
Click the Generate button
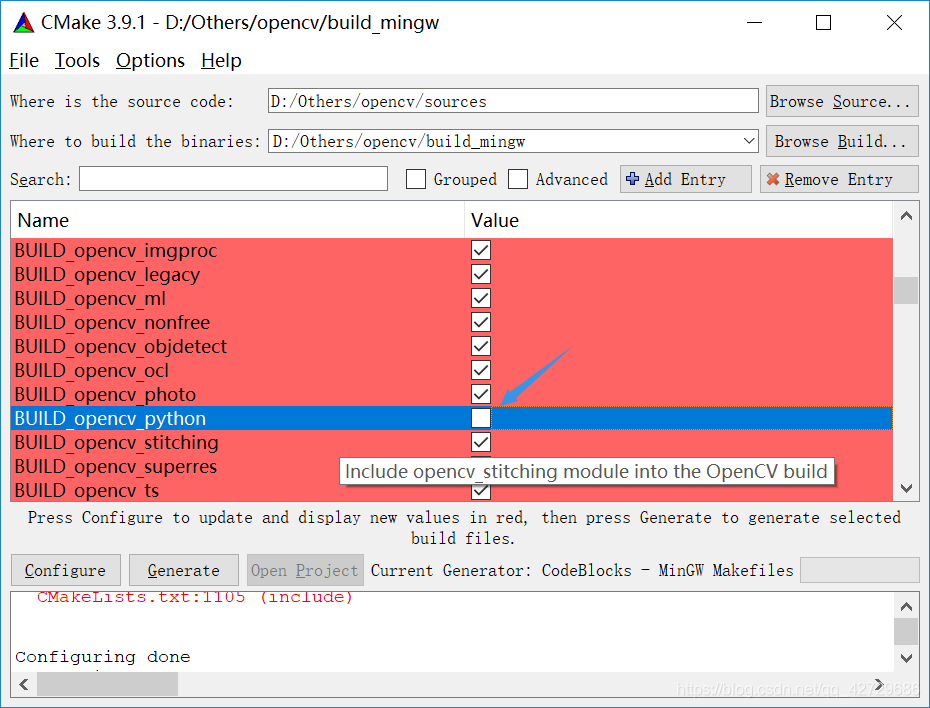pos(184,570)
